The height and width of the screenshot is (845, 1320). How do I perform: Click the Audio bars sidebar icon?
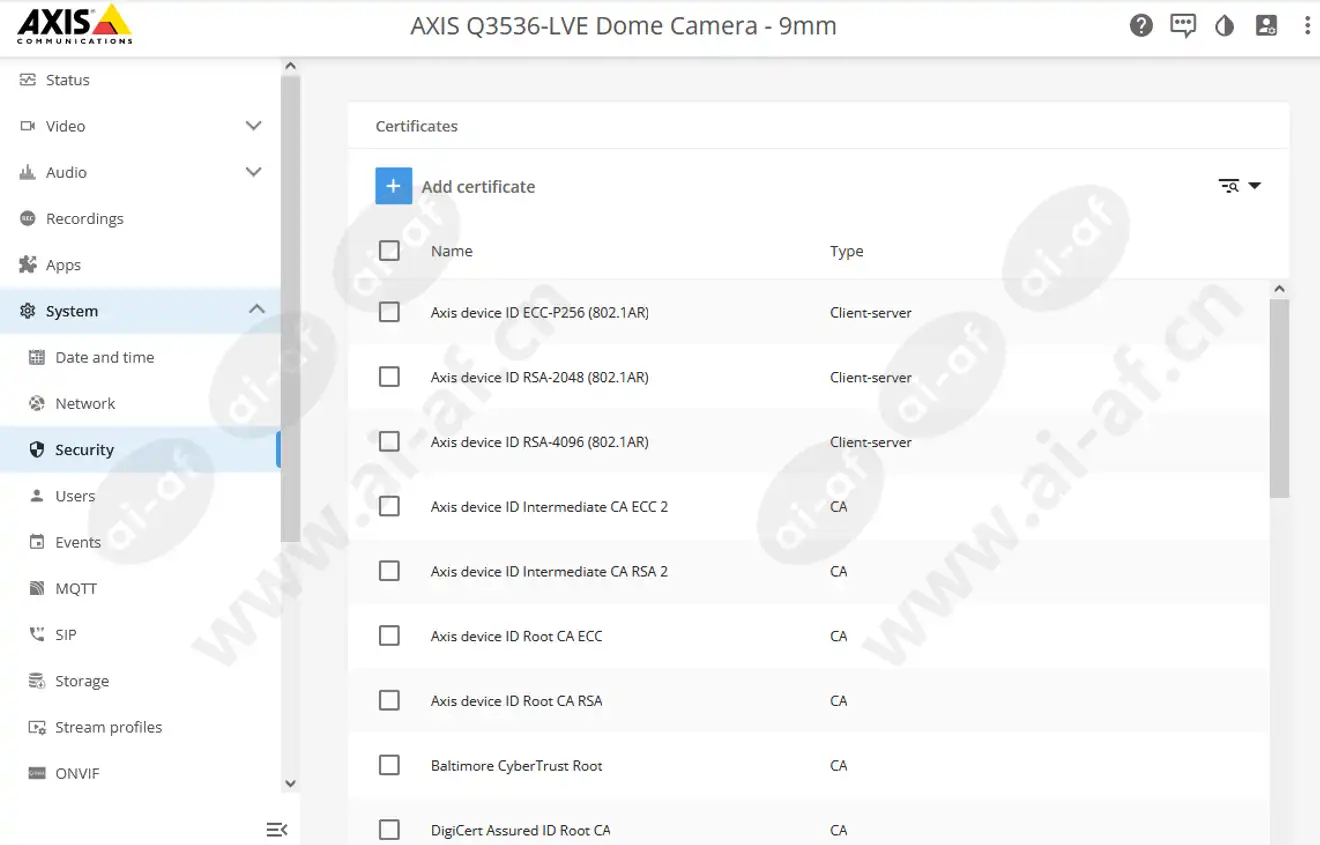28,172
